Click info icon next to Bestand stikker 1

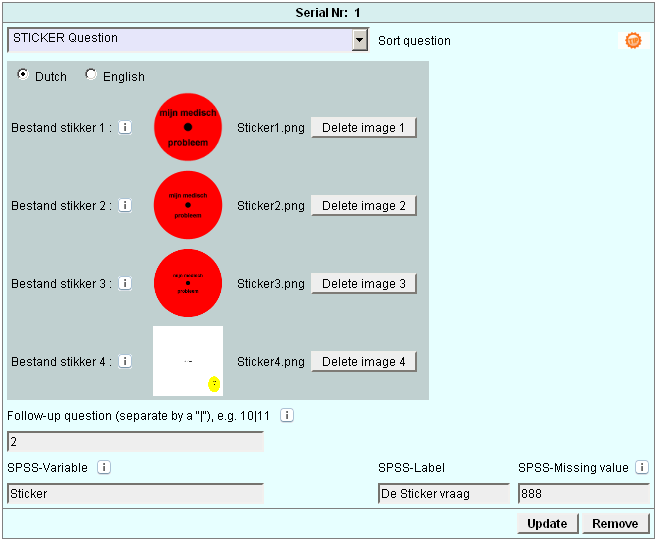(125, 127)
